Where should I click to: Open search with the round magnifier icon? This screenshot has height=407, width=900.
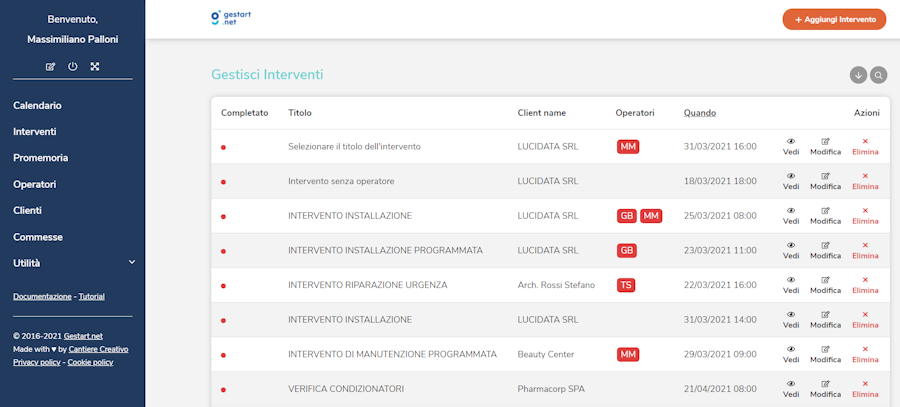coord(878,75)
